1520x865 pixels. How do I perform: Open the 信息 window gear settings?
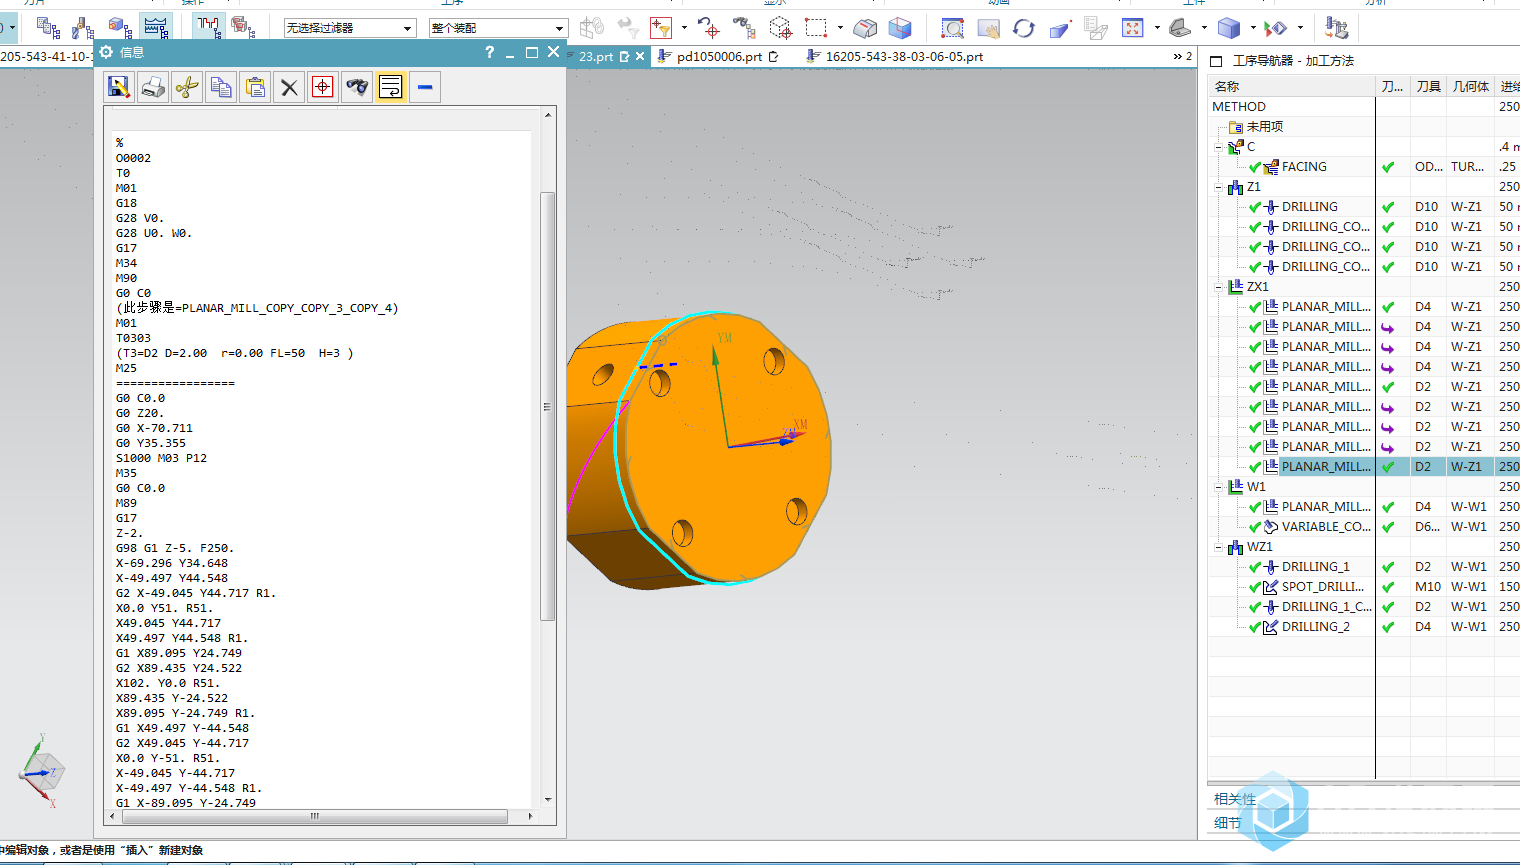coord(107,52)
